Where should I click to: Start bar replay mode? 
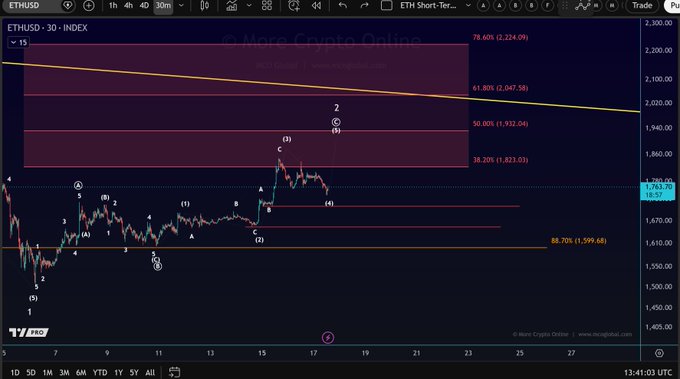pyautogui.click(x=317, y=6)
